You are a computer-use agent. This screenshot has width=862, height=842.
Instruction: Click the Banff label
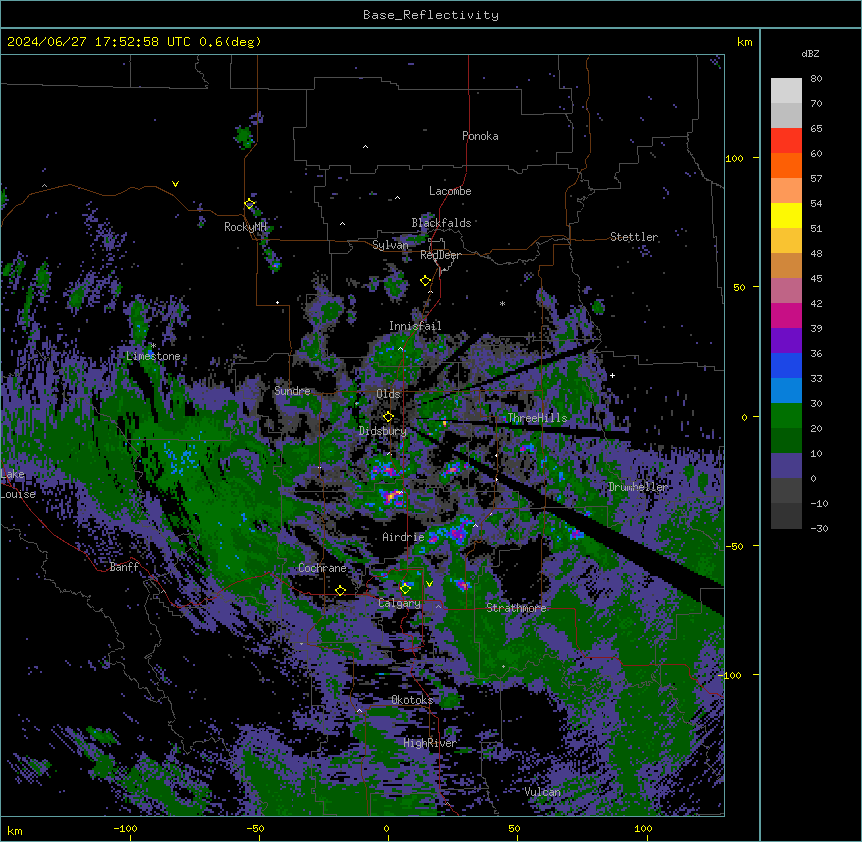point(124,567)
